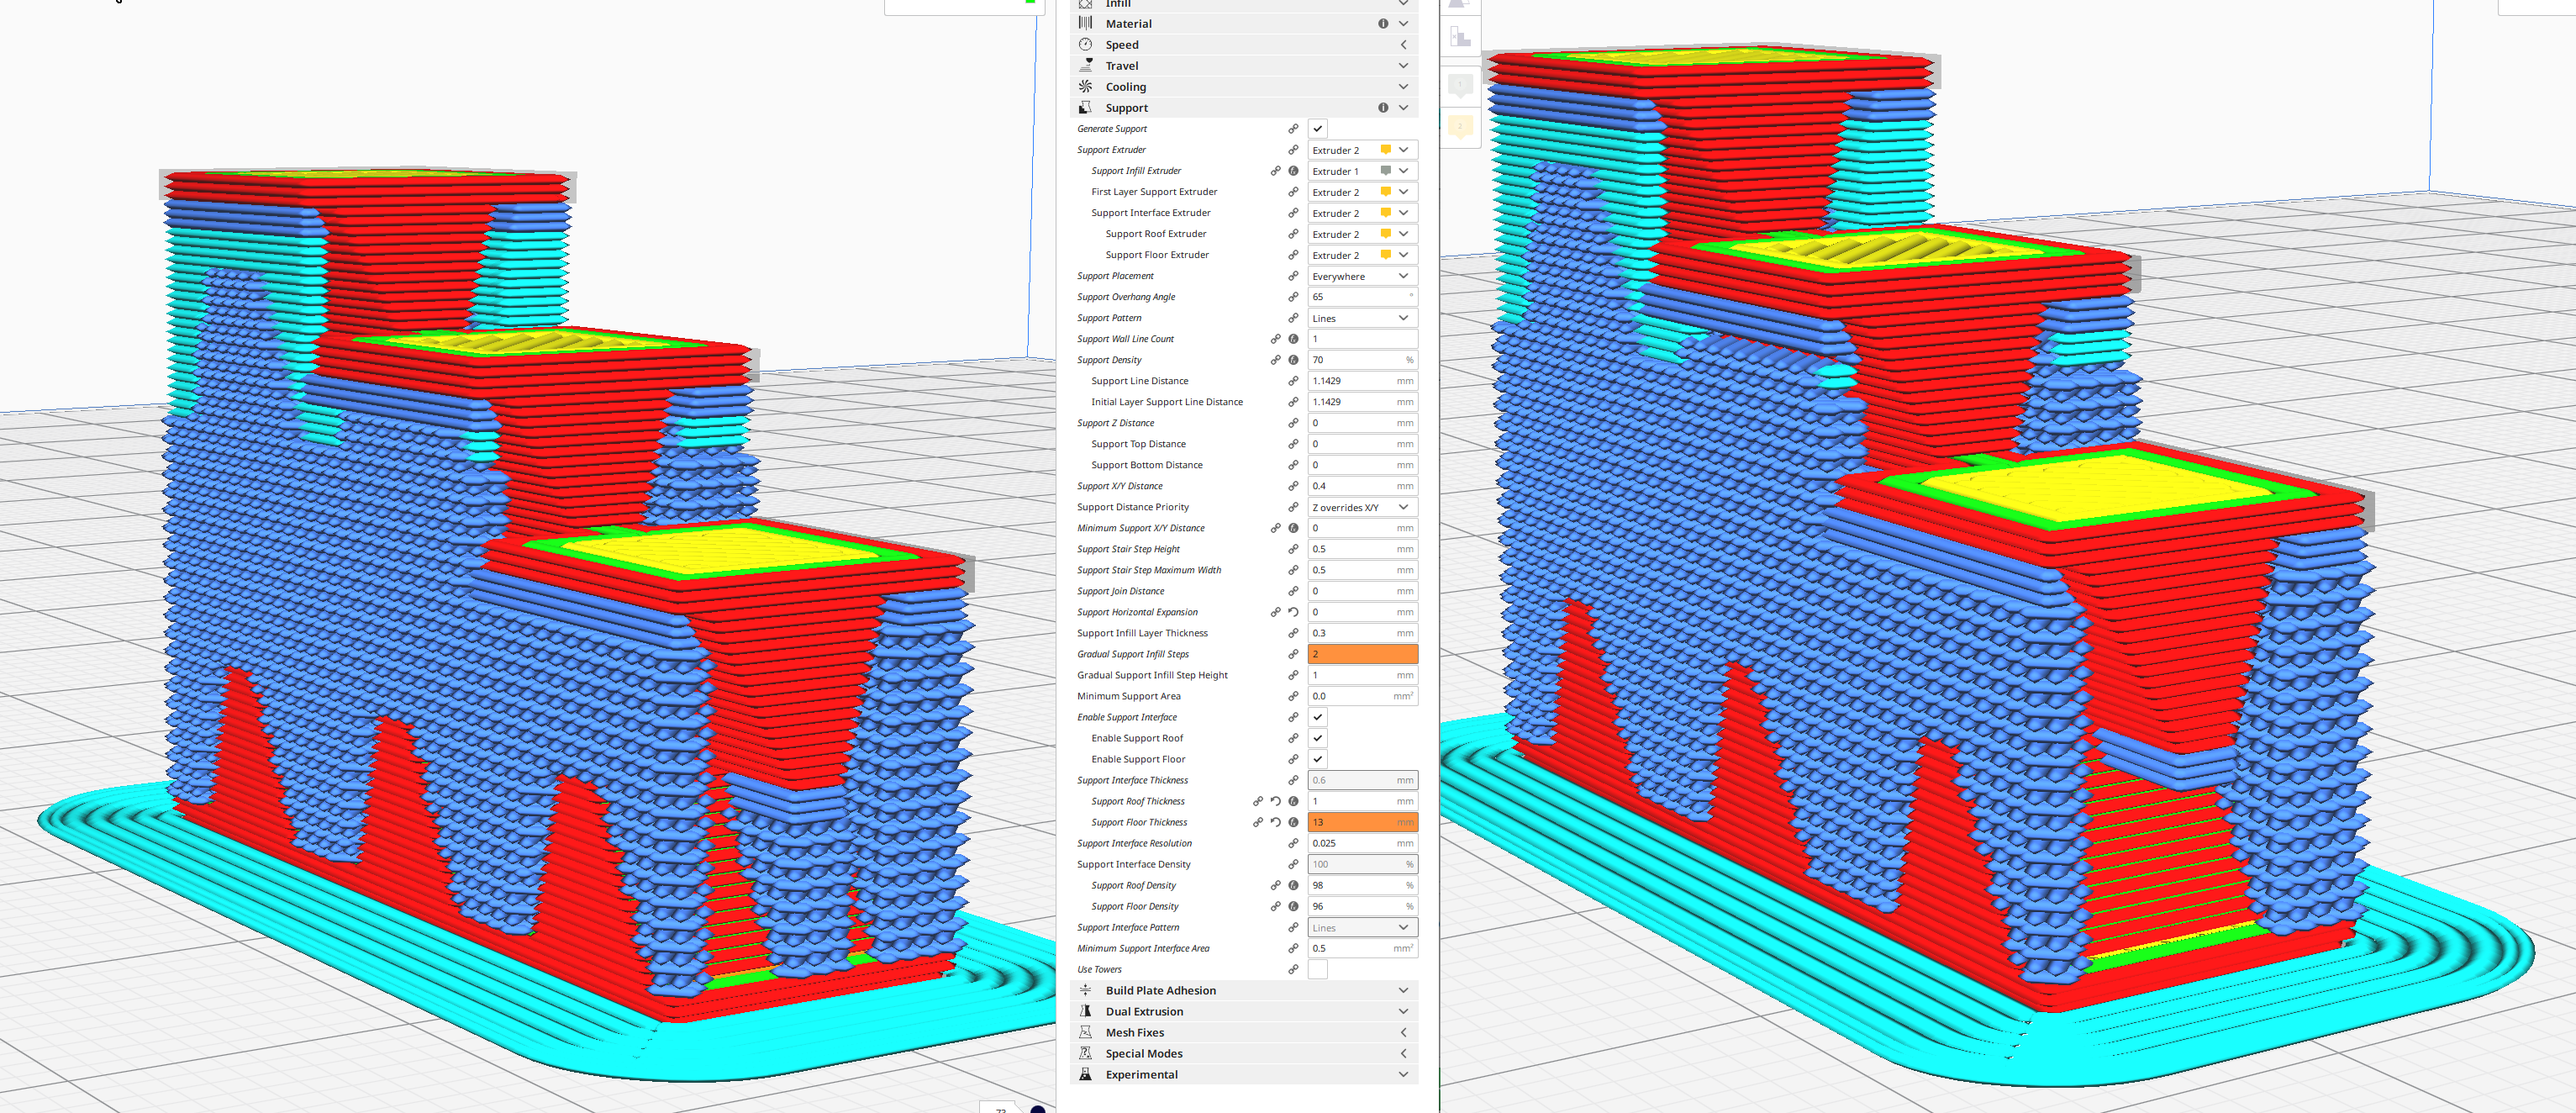This screenshot has width=2576, height=1113.
Task: Open the Support Pattern dropdown
Action: point(1362,318)
